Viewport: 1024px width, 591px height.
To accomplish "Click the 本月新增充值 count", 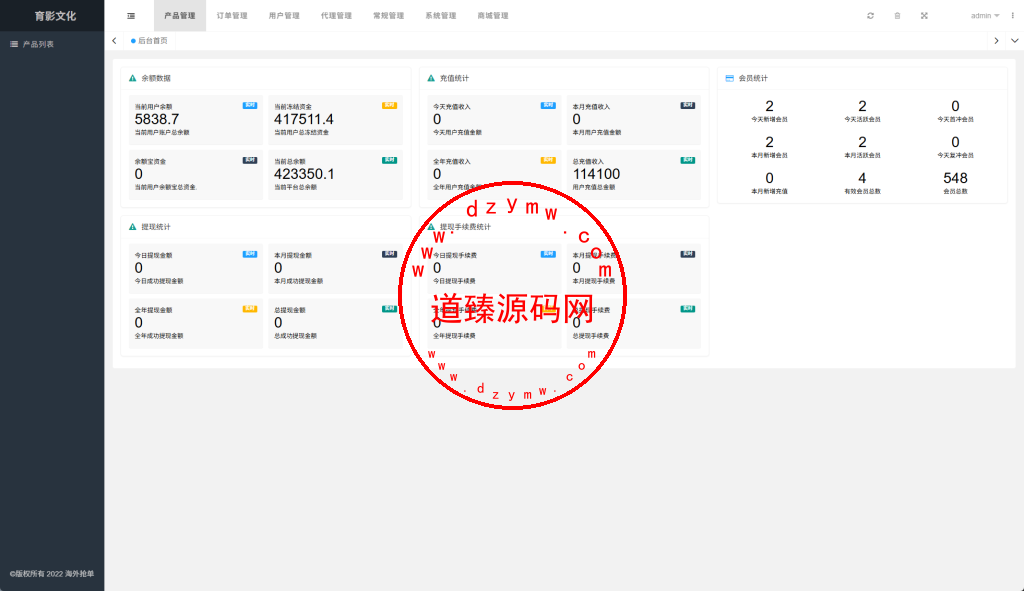I will [769, 178].
